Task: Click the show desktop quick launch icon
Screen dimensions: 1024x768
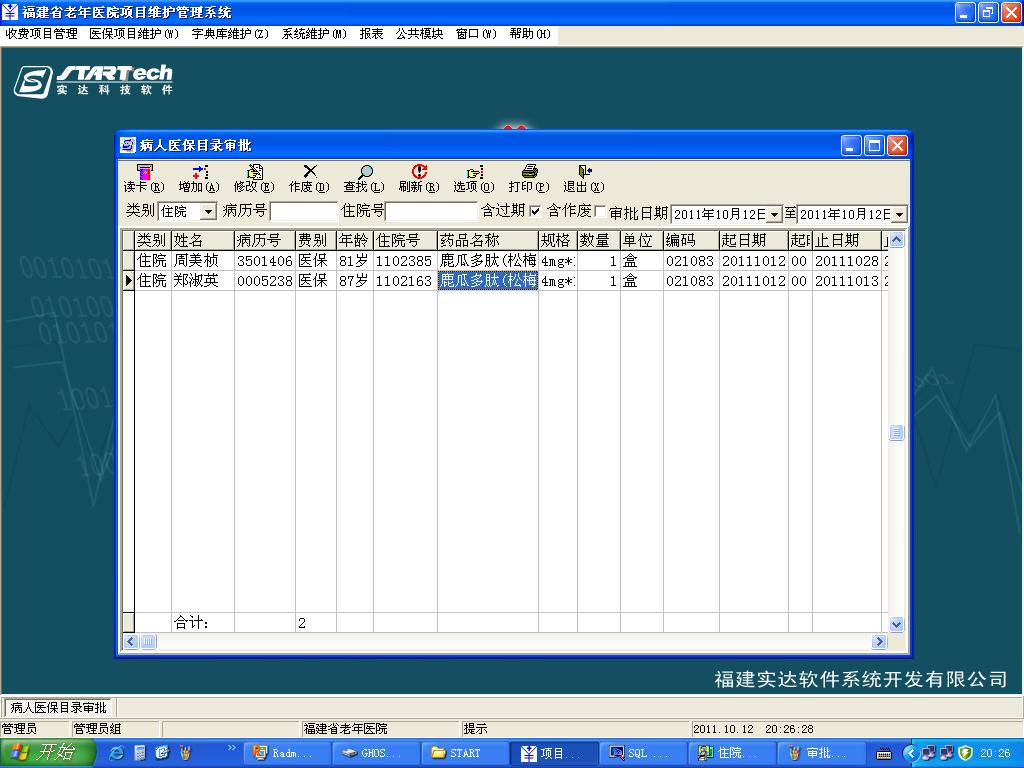Action: 162,753
